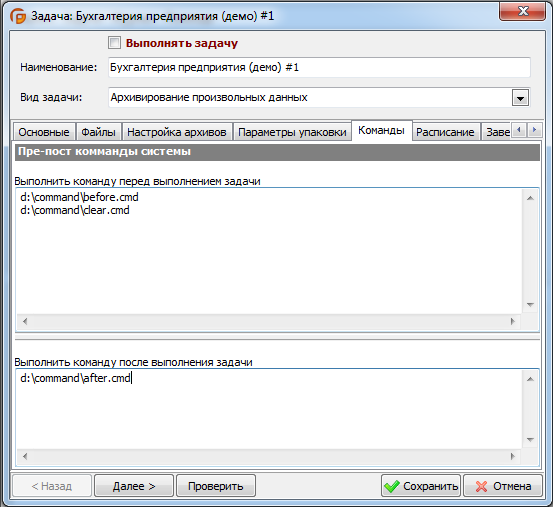Screen dimensions: 553x507
Task: Click the application logo in title bar
Action: (x=18, y=16)
